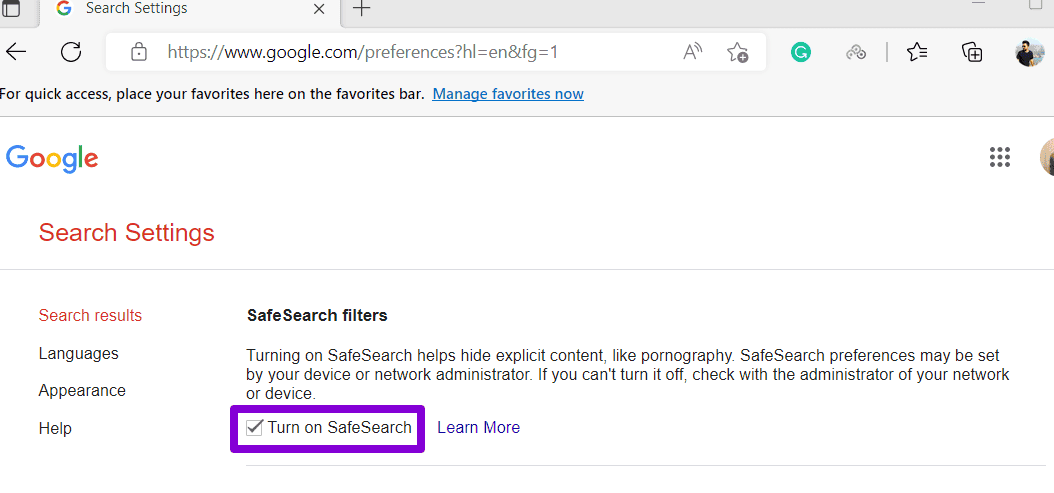Click the browser profile avatar
The image size is (1054, 493).
pyautogui.click(x=1029, y=52)
